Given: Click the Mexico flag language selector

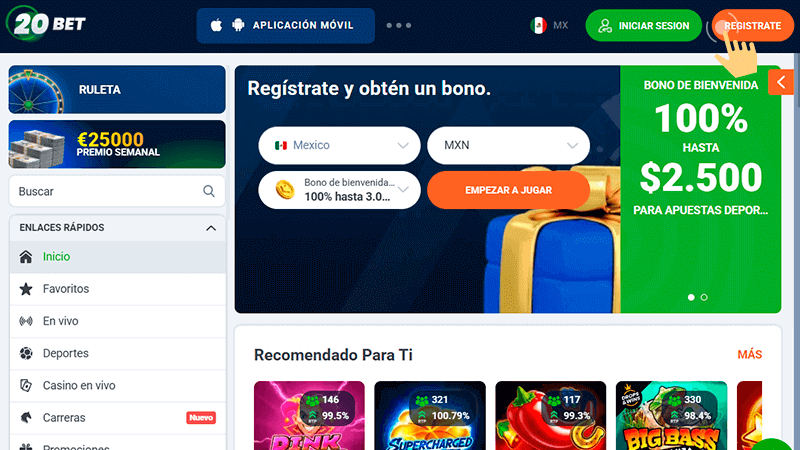Looking at the screenshot, I should (x=549, y=25).
